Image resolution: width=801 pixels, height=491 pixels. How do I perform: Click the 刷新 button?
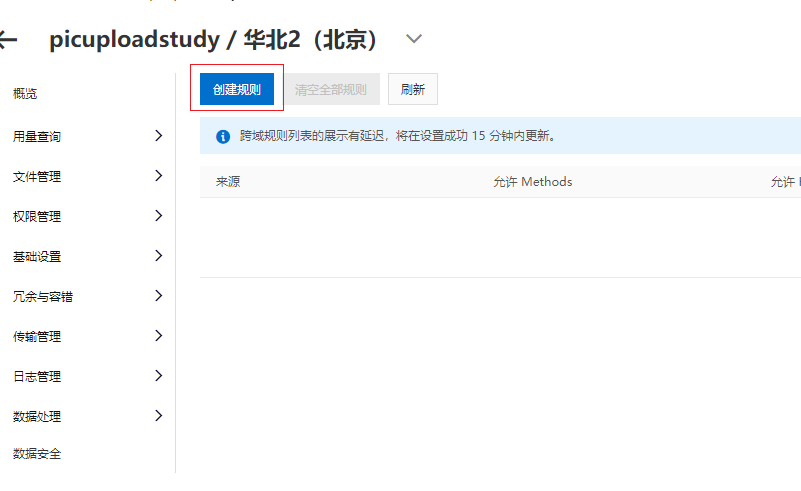click(x=413, y=89)
